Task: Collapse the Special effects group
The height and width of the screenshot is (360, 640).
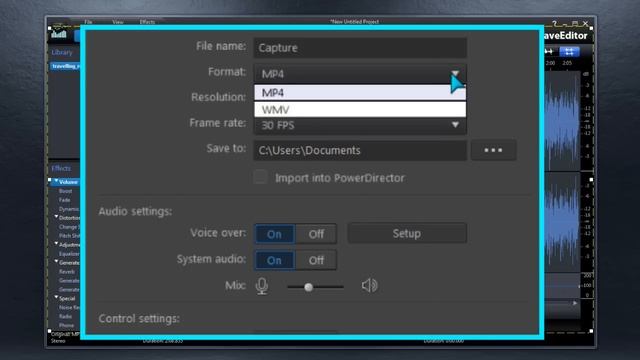Action: point(56,298)
